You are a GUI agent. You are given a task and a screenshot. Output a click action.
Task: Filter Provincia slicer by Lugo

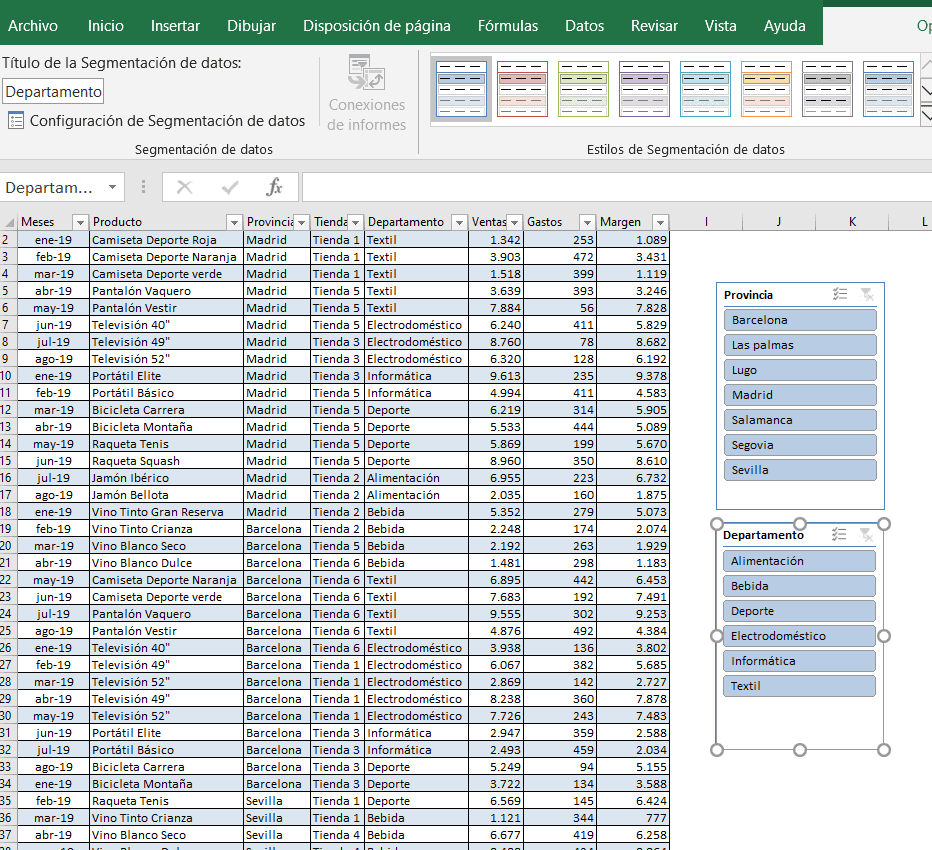click(800, 370)
